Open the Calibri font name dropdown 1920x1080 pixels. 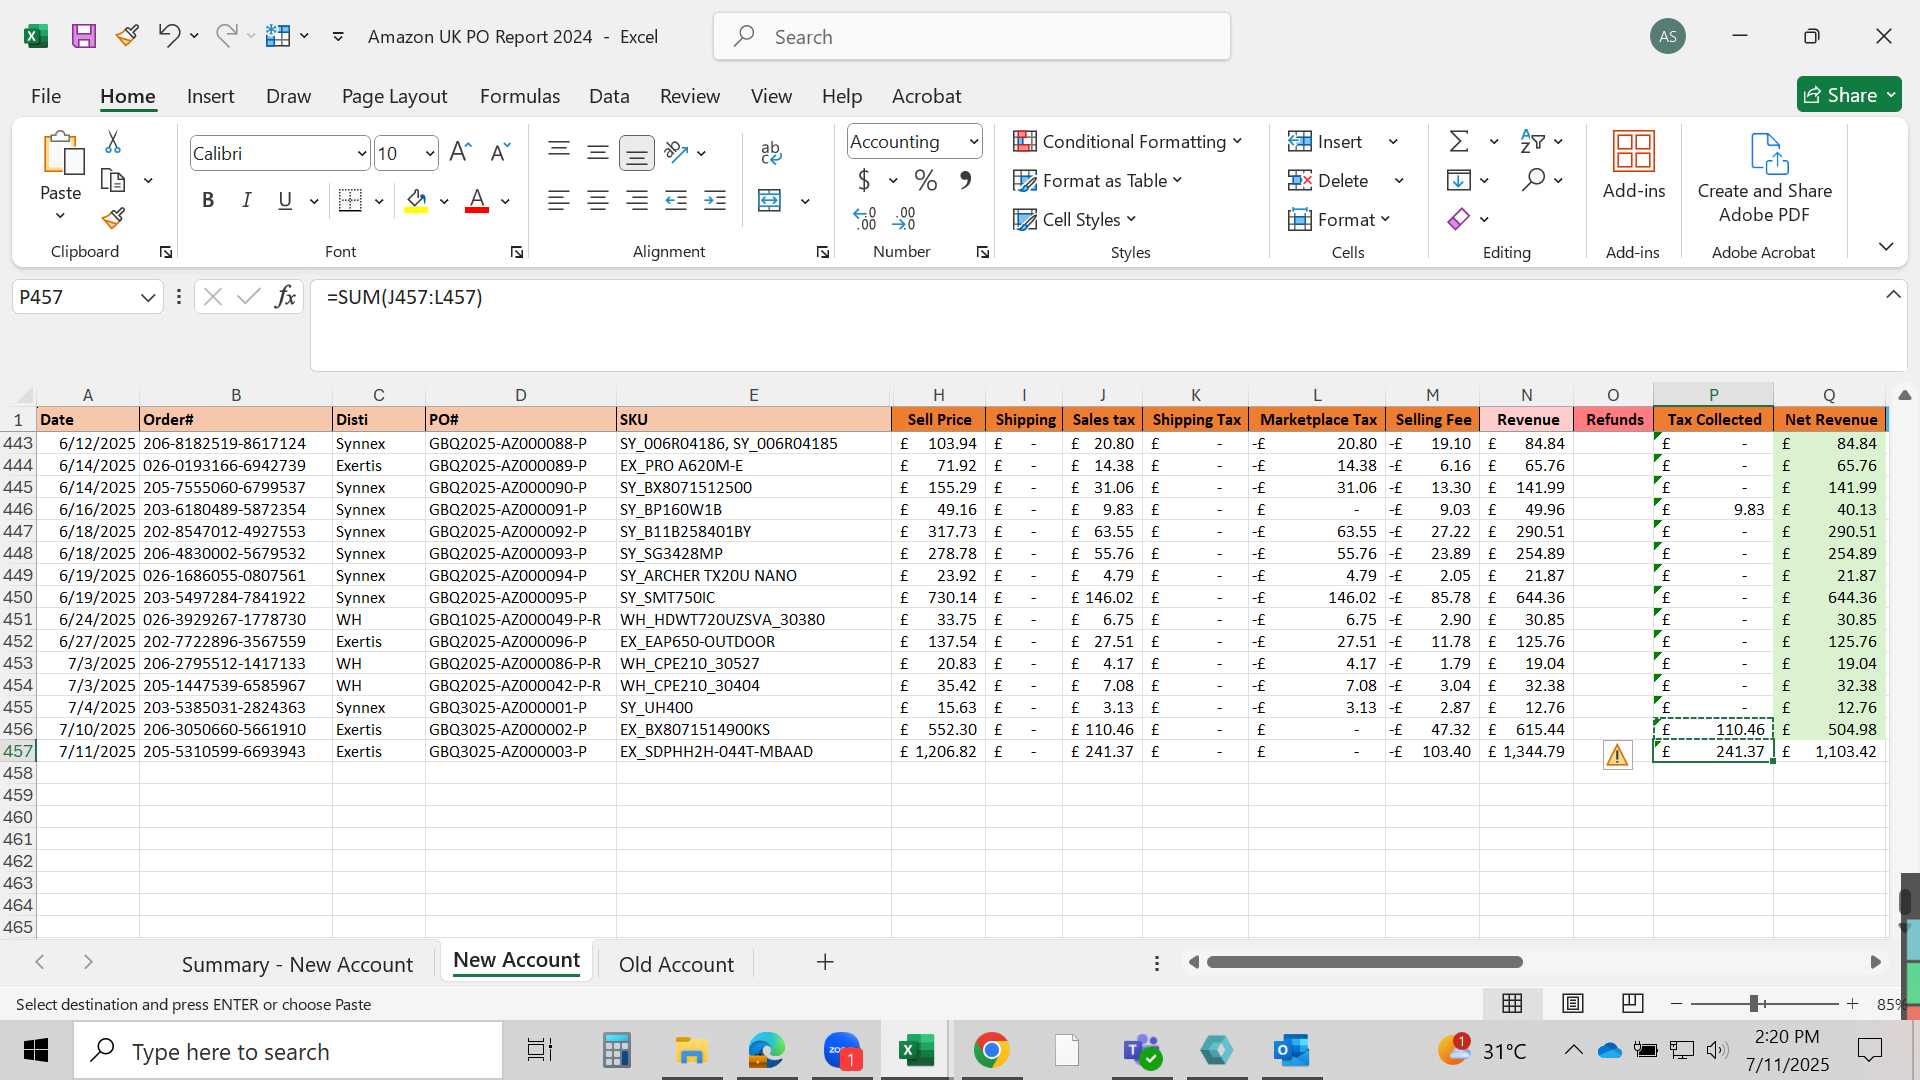coord(361,153)
